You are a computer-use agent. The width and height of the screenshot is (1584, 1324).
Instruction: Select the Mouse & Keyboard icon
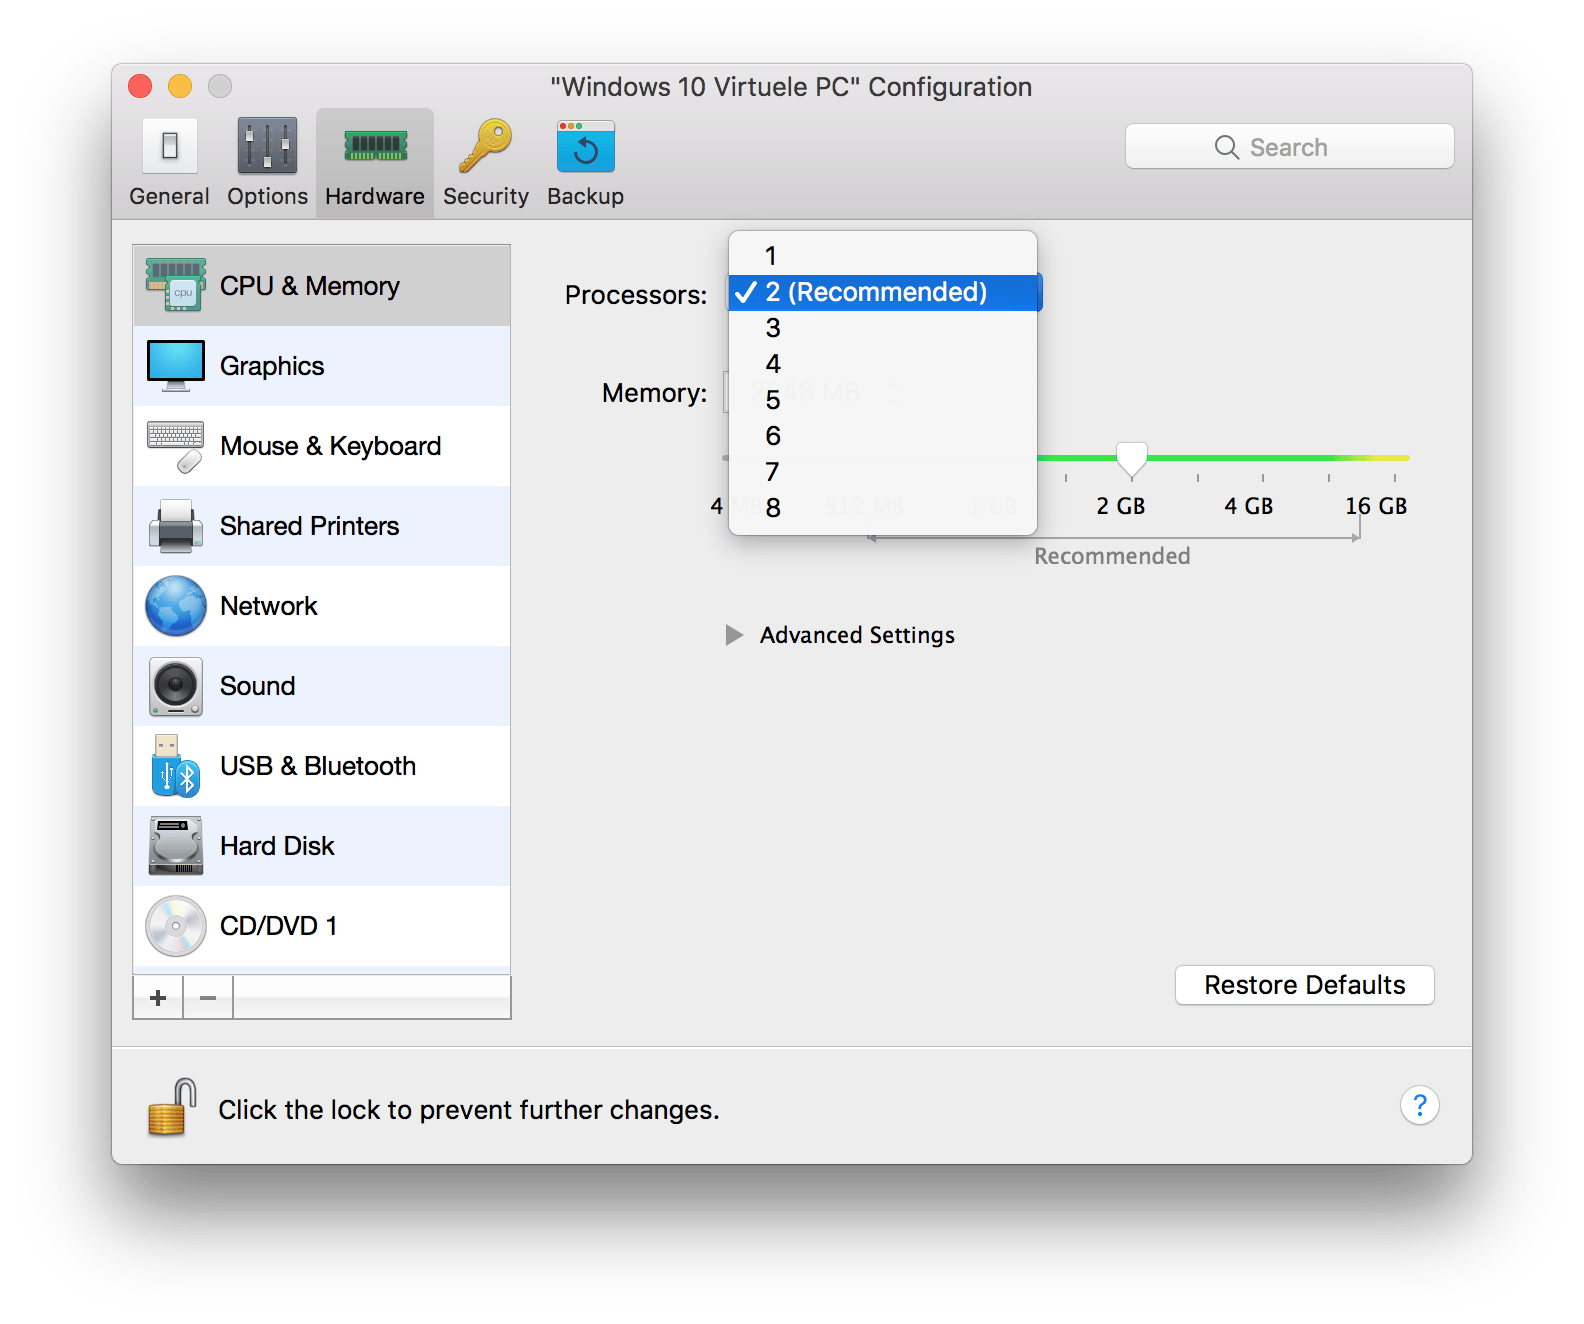(176, 446)
